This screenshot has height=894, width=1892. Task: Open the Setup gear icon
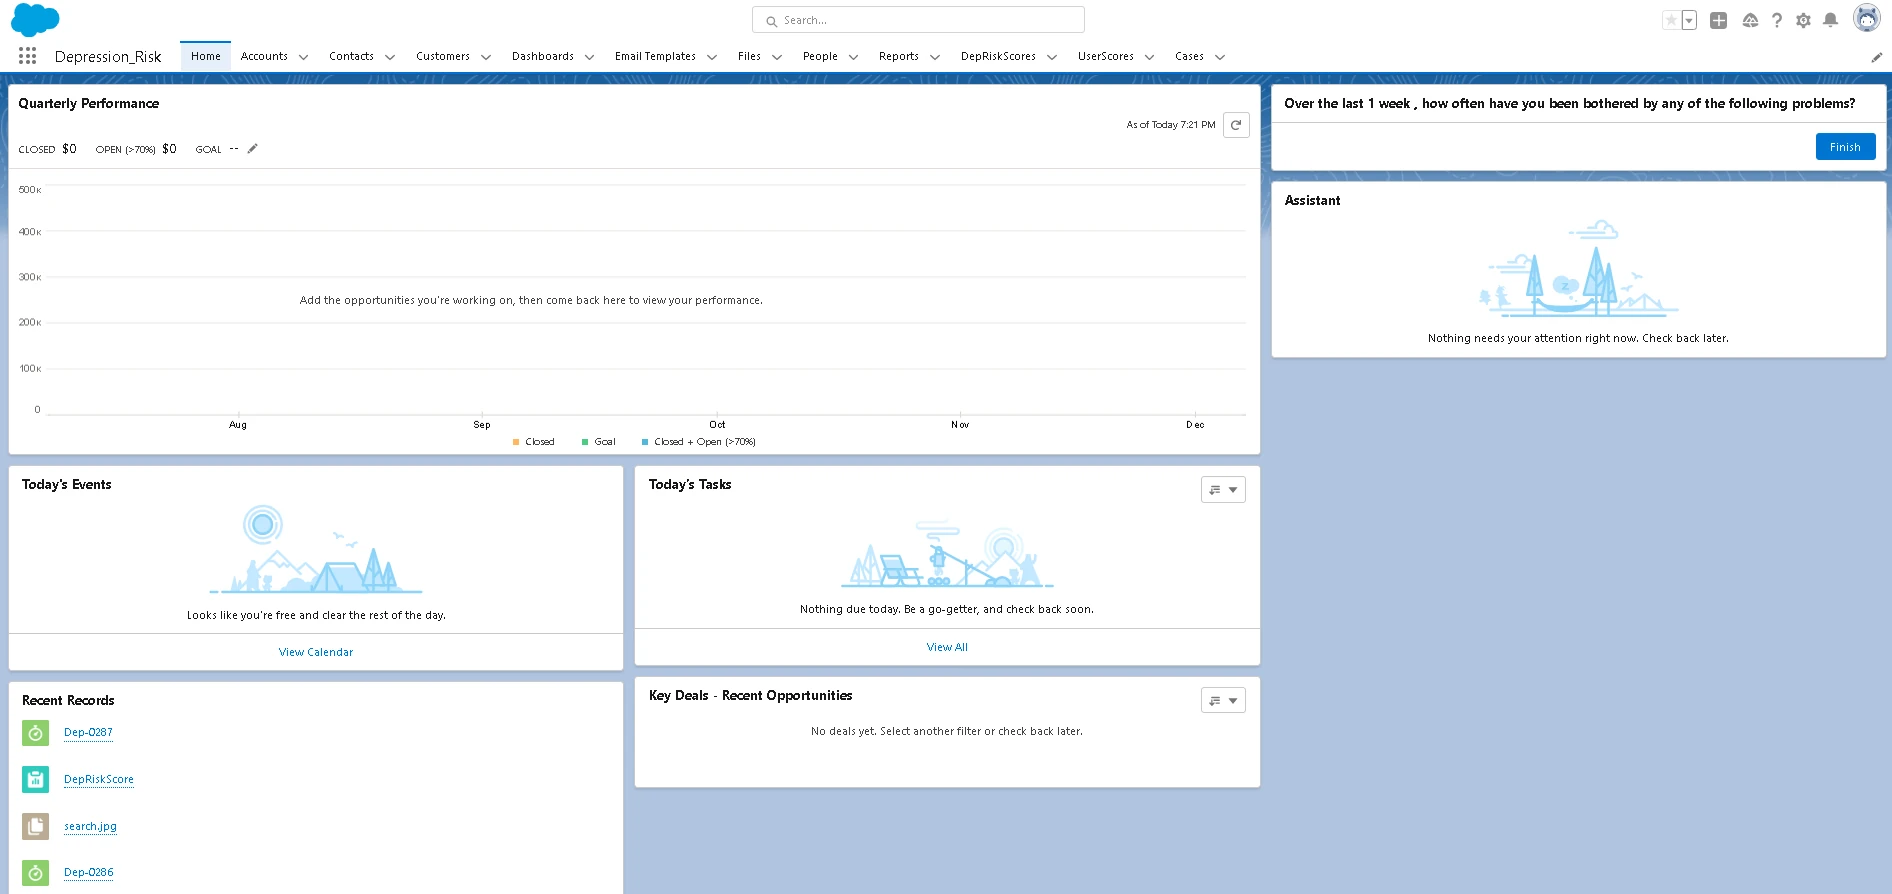click(x=1803, y=20)
